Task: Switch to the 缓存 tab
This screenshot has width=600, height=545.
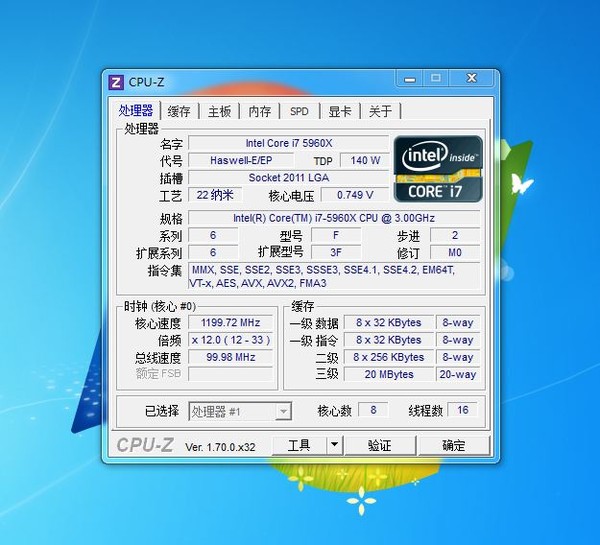Action: [179, 111]
